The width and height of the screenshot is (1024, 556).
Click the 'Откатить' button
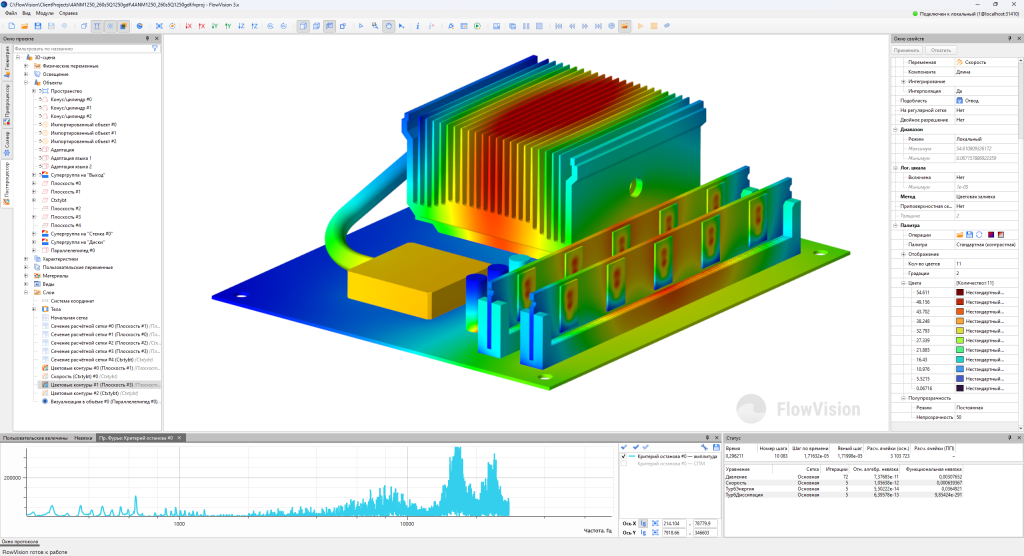[x=941, y=50]
